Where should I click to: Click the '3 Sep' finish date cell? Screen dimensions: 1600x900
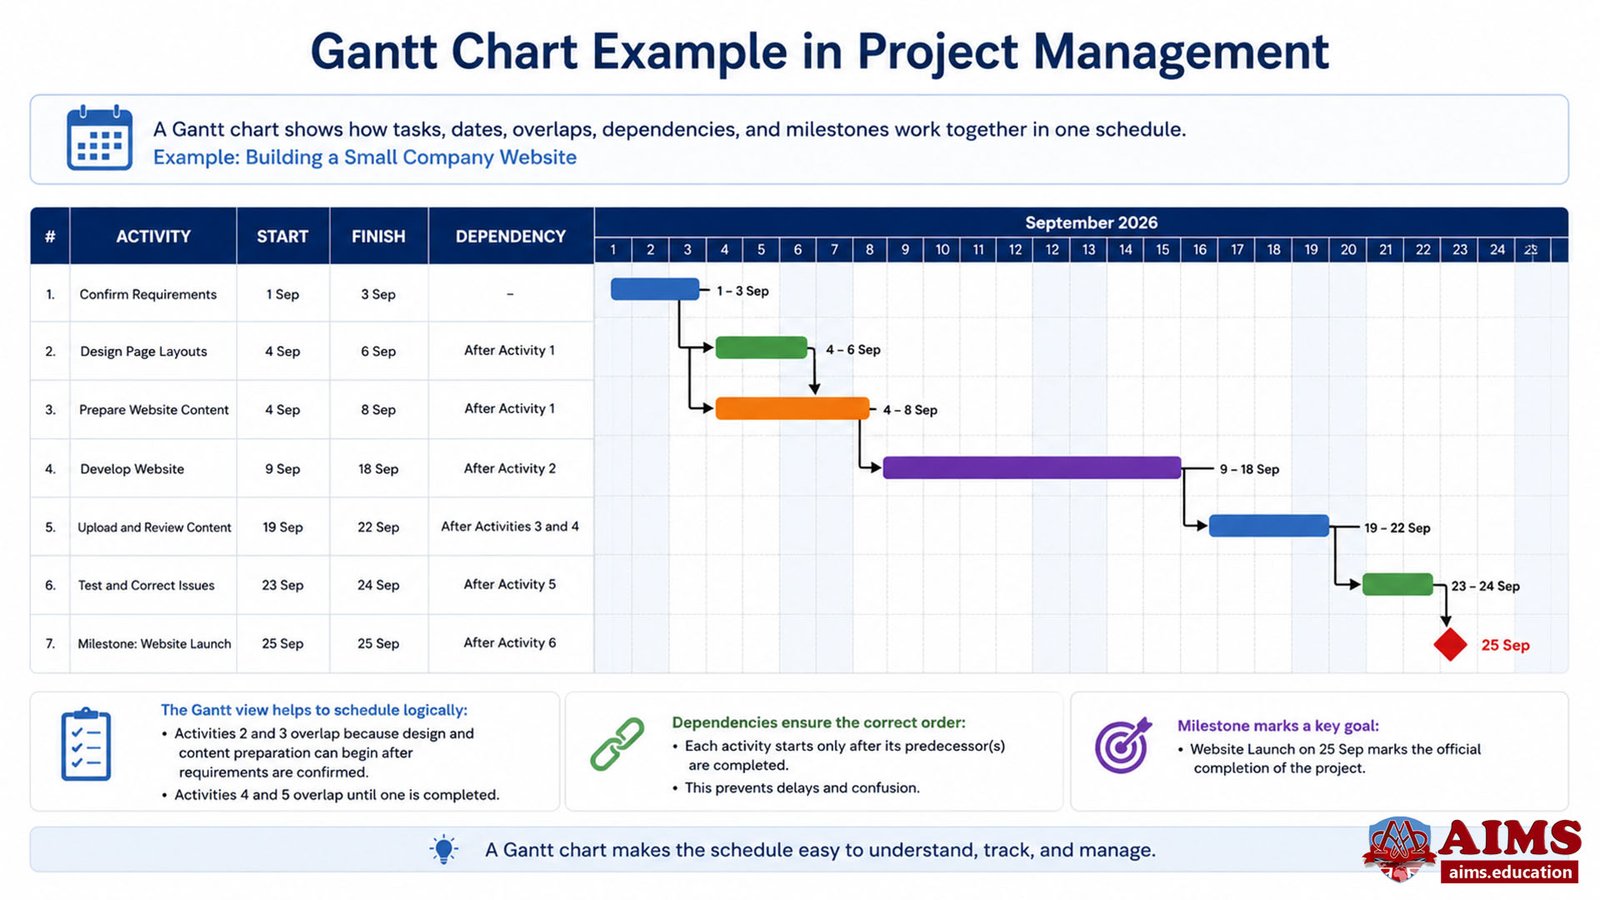coord(378,294)
